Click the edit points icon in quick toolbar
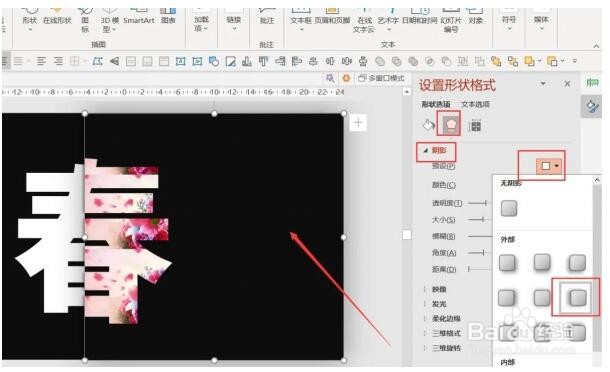610x372 pixels. tap(97, 61)
